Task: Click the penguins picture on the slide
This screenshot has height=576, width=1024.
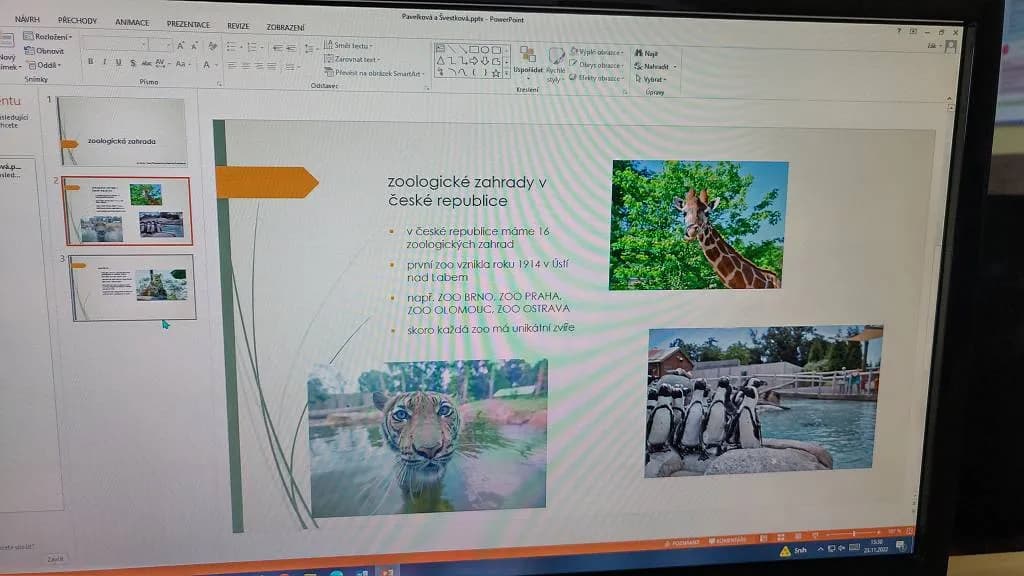Action: point(763,401)
